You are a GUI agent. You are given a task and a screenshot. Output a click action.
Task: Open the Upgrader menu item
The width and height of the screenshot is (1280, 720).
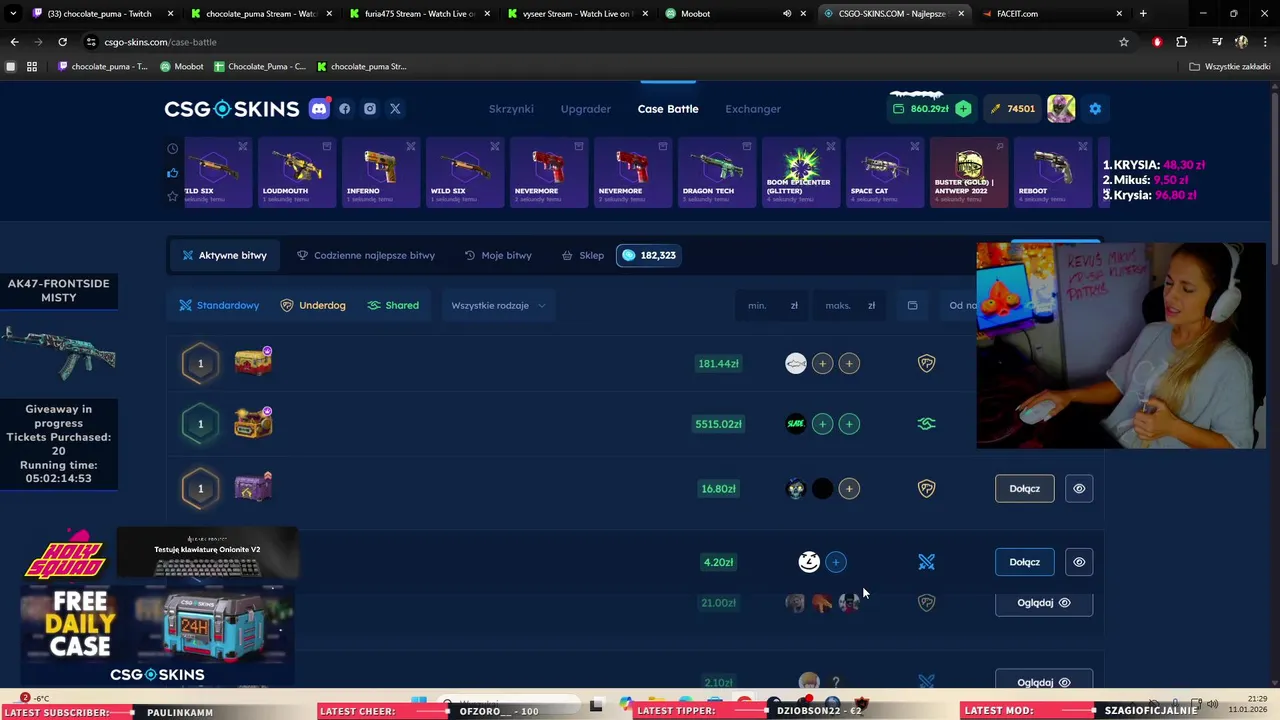586,109
